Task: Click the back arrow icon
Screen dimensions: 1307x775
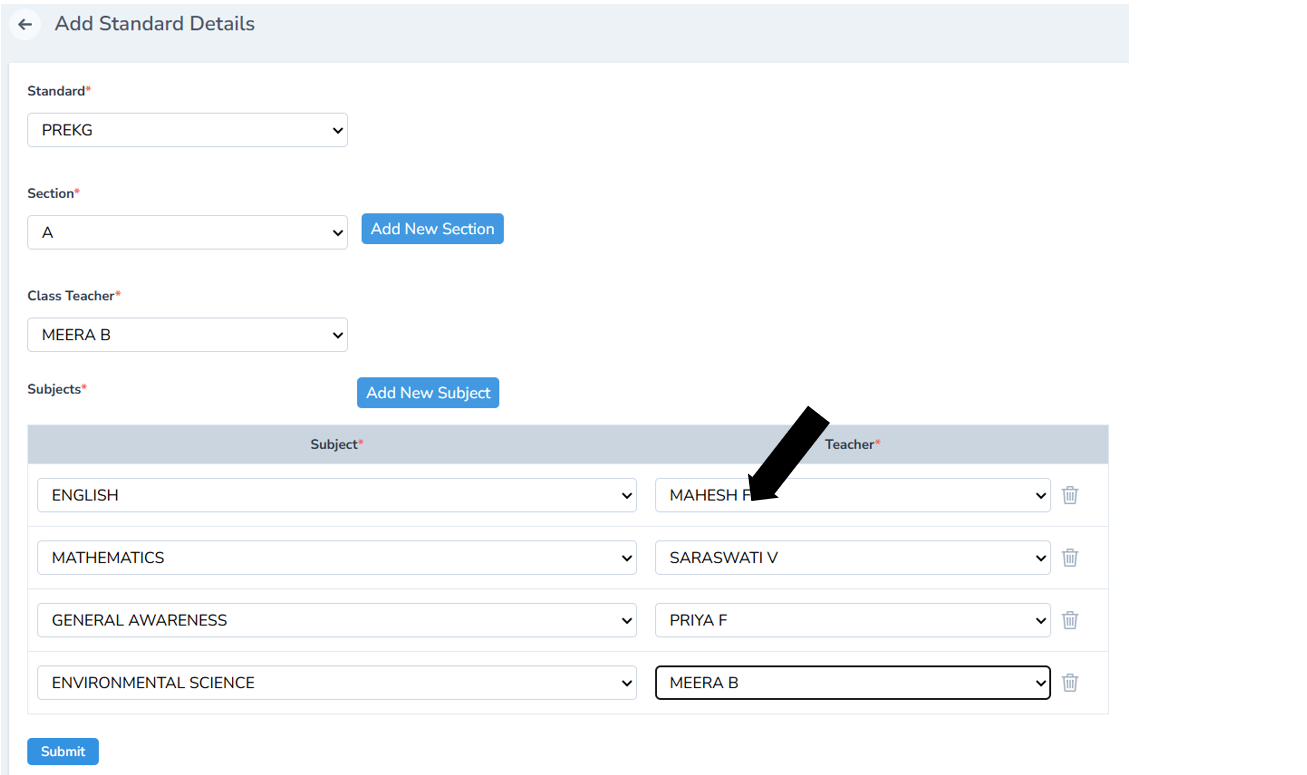Action: pos(25,24)
